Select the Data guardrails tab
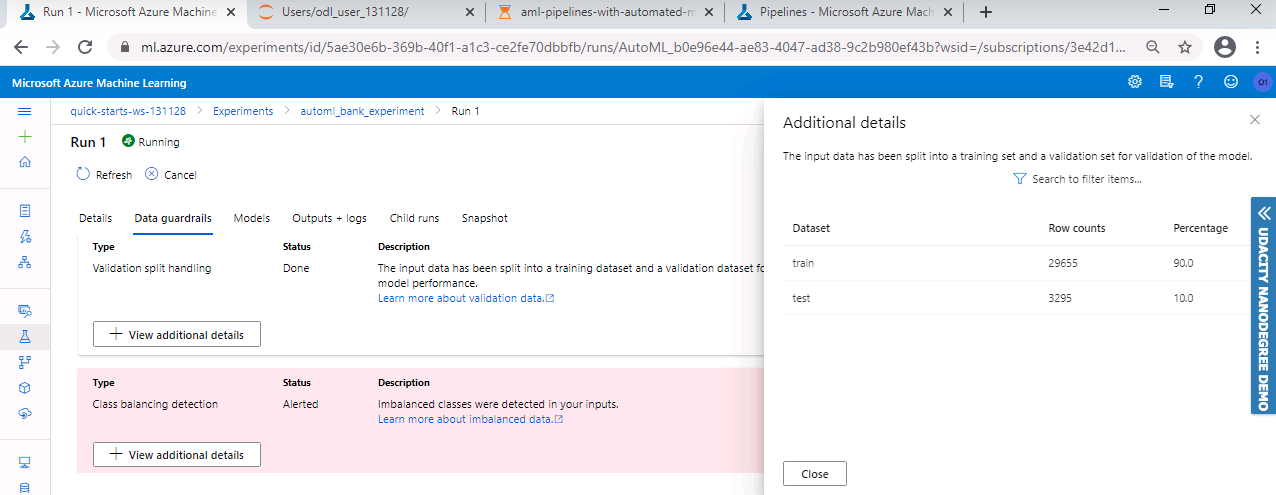Image resolution: width=1276 pixels, height=495 pixels. (173, 218)
